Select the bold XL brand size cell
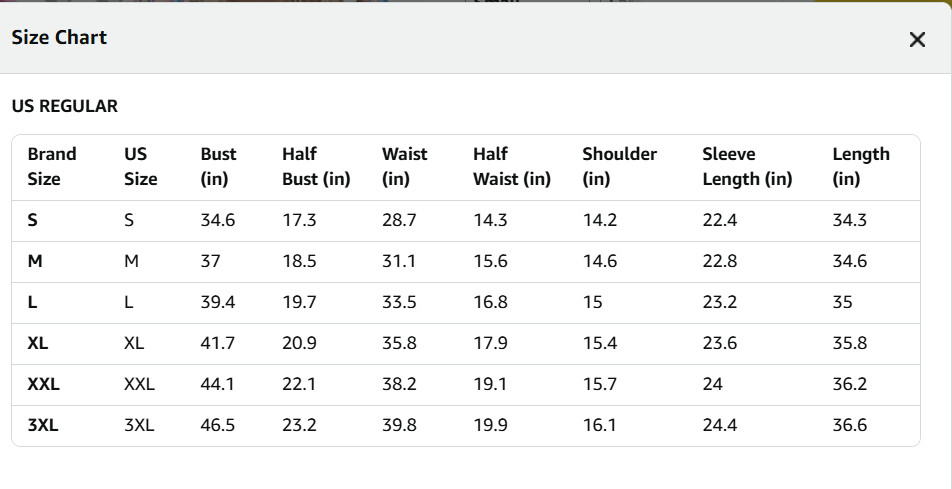This screenshot has width=952, height=489. (x=38, y=344)
